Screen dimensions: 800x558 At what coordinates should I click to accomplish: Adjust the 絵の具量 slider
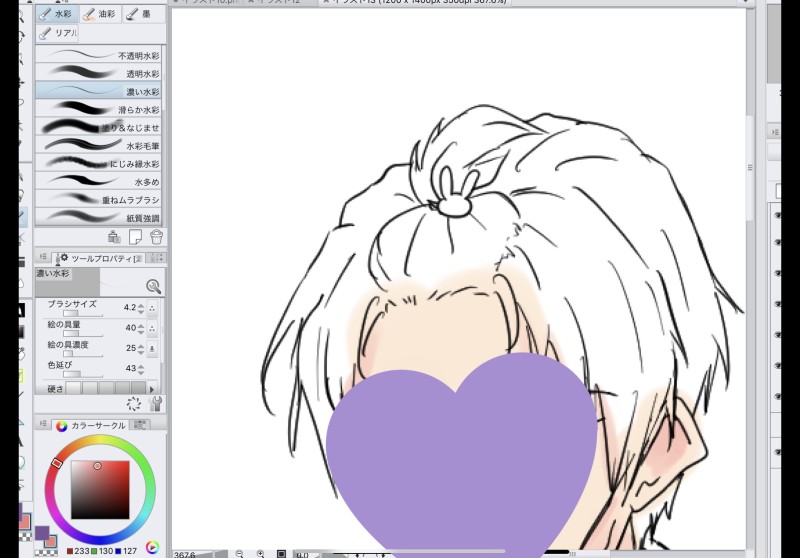point(83,334)
